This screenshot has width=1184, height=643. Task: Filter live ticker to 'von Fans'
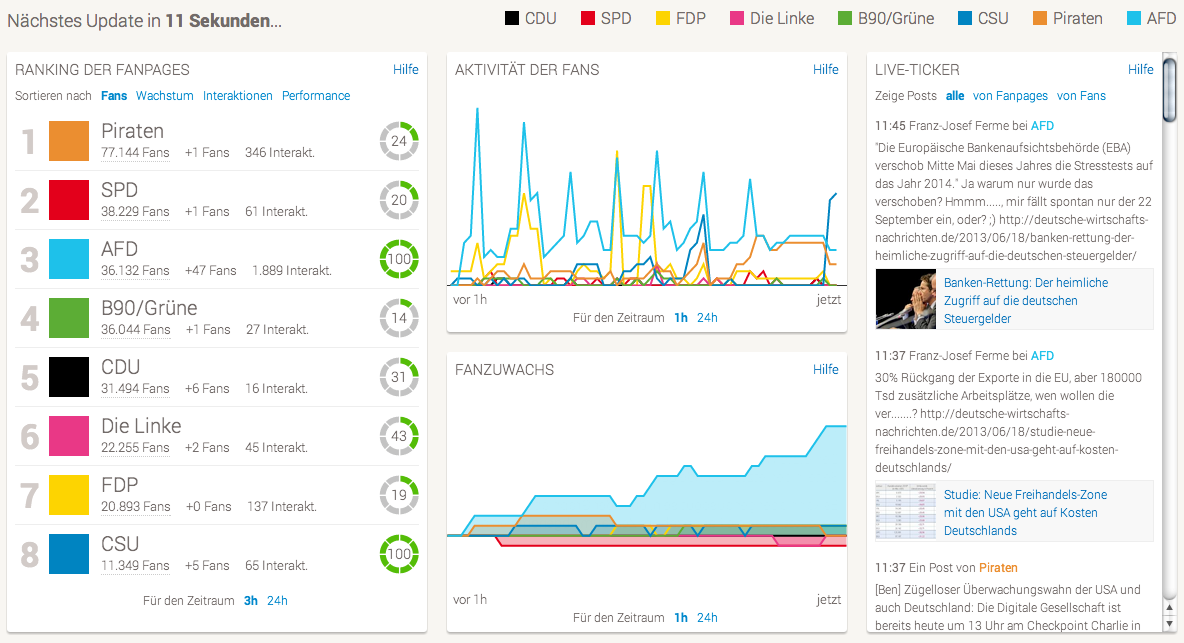tap(1081, 96)
